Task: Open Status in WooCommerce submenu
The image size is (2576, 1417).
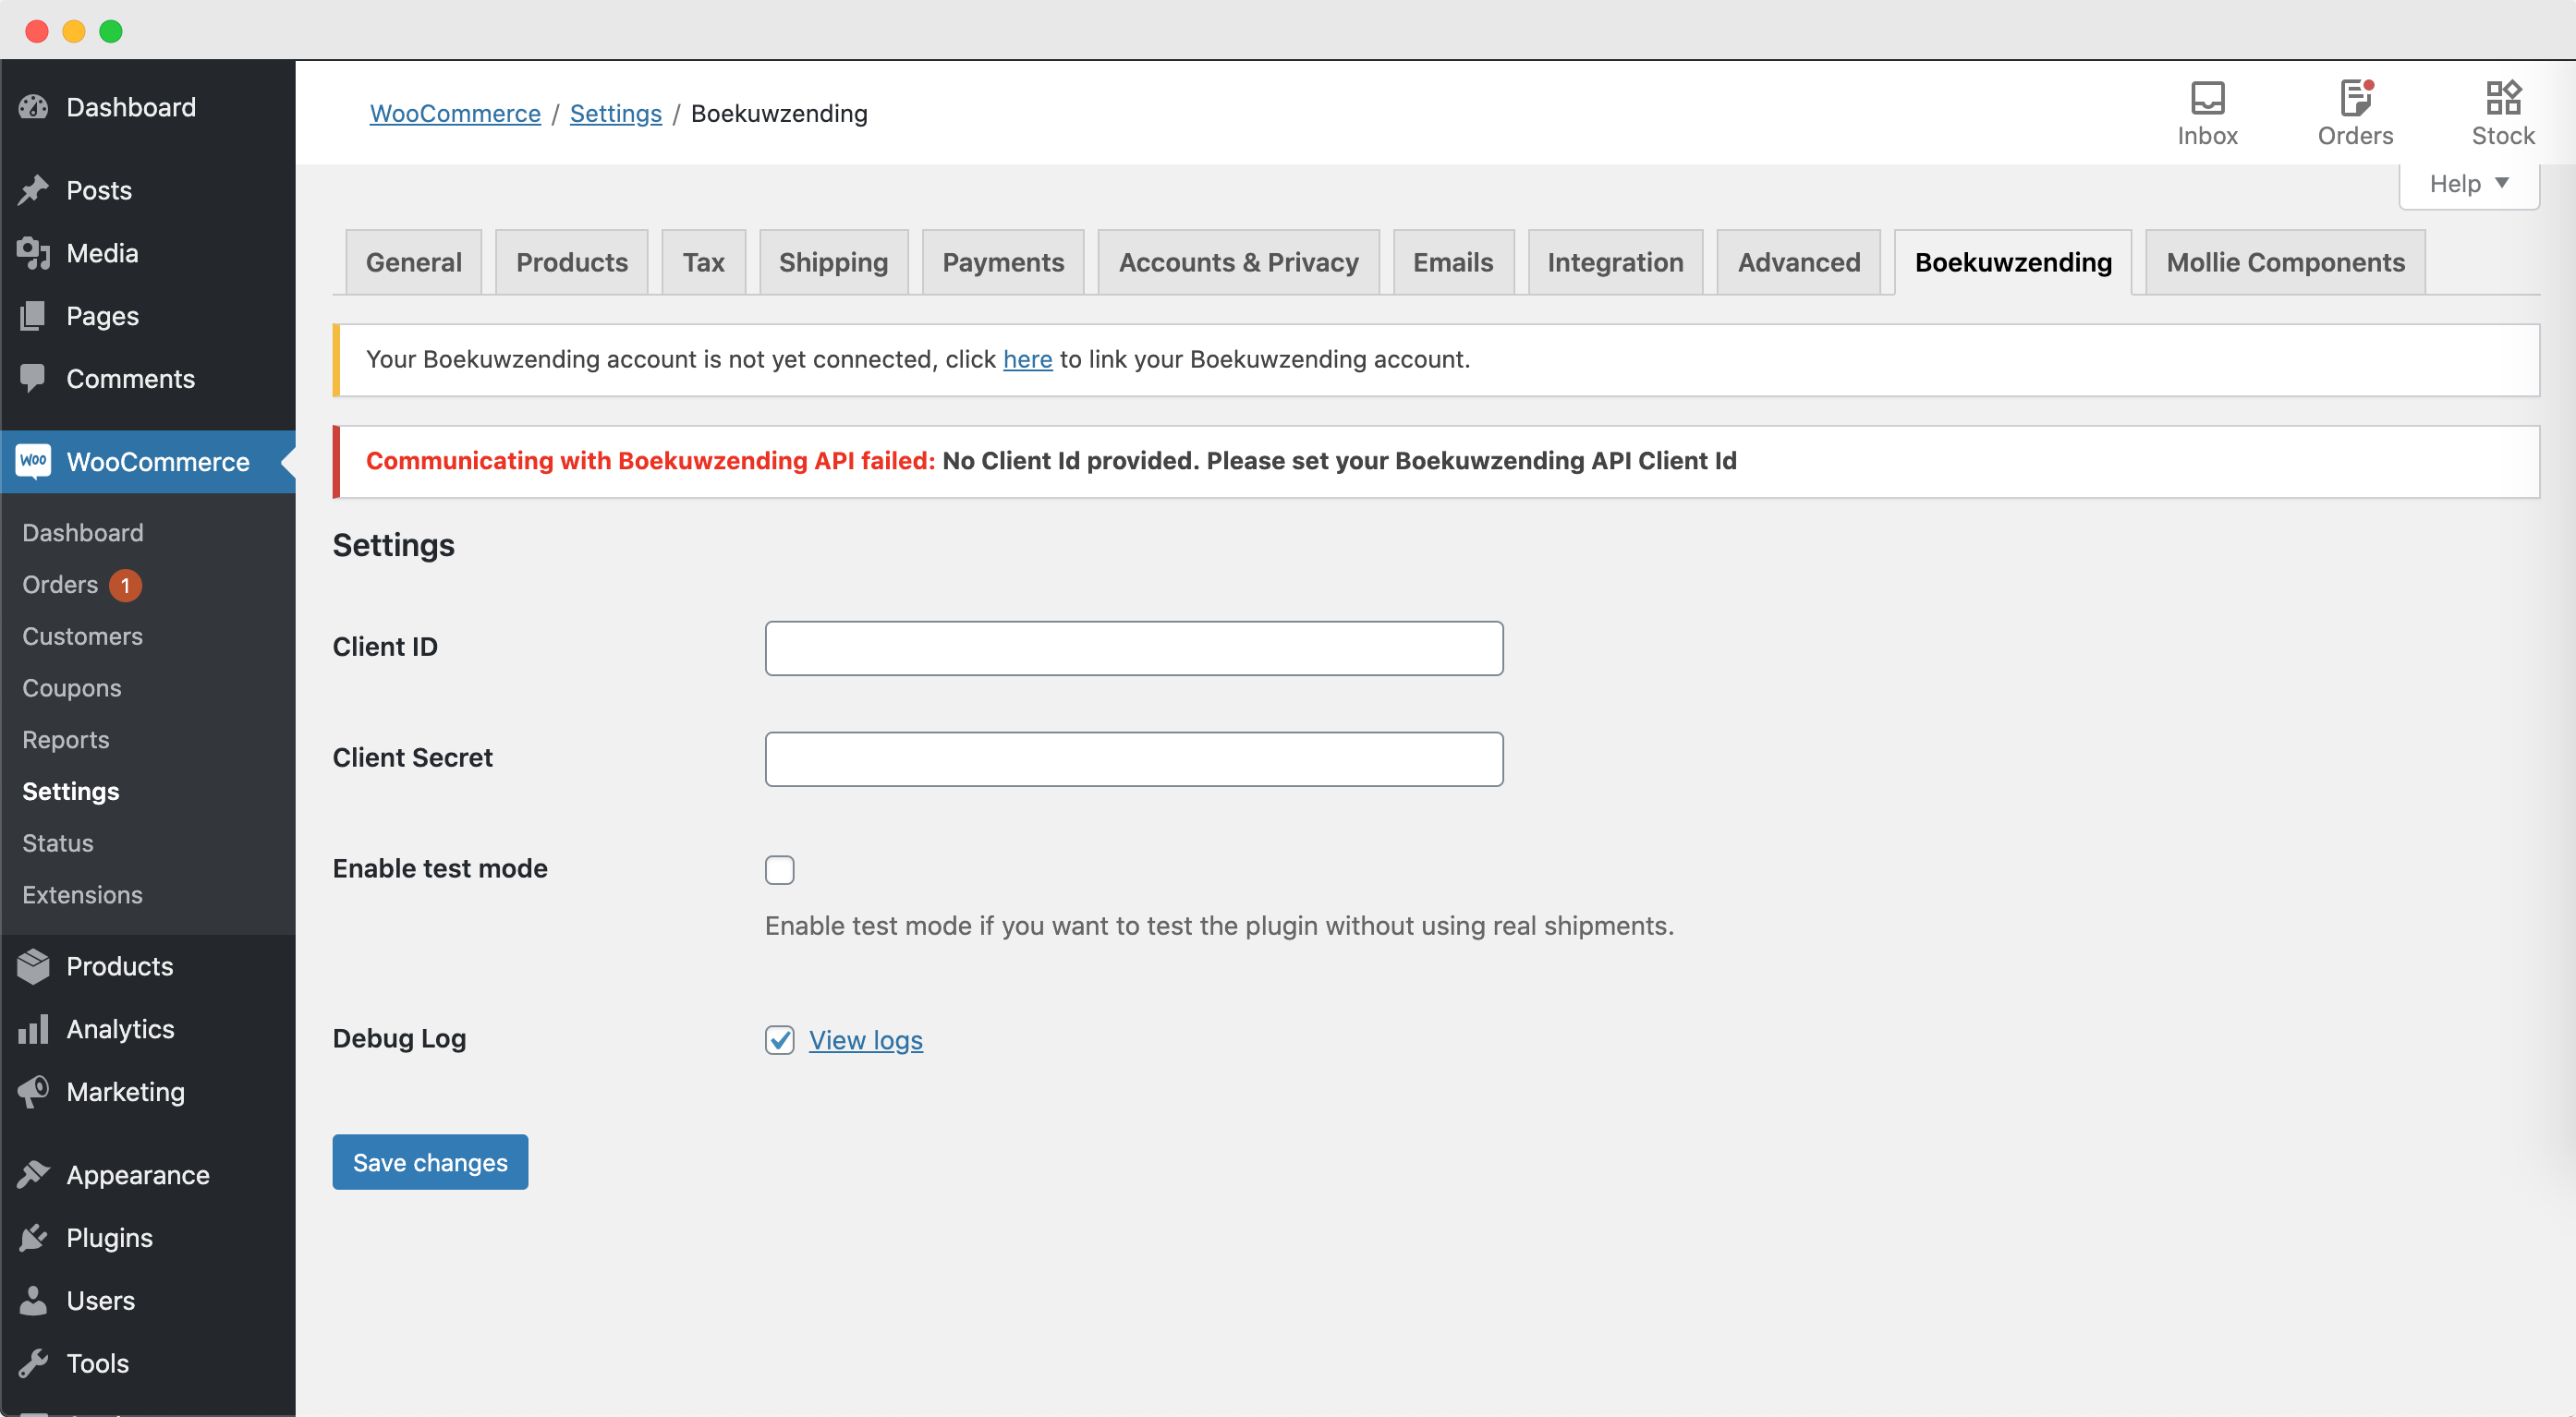Action: 58,843
